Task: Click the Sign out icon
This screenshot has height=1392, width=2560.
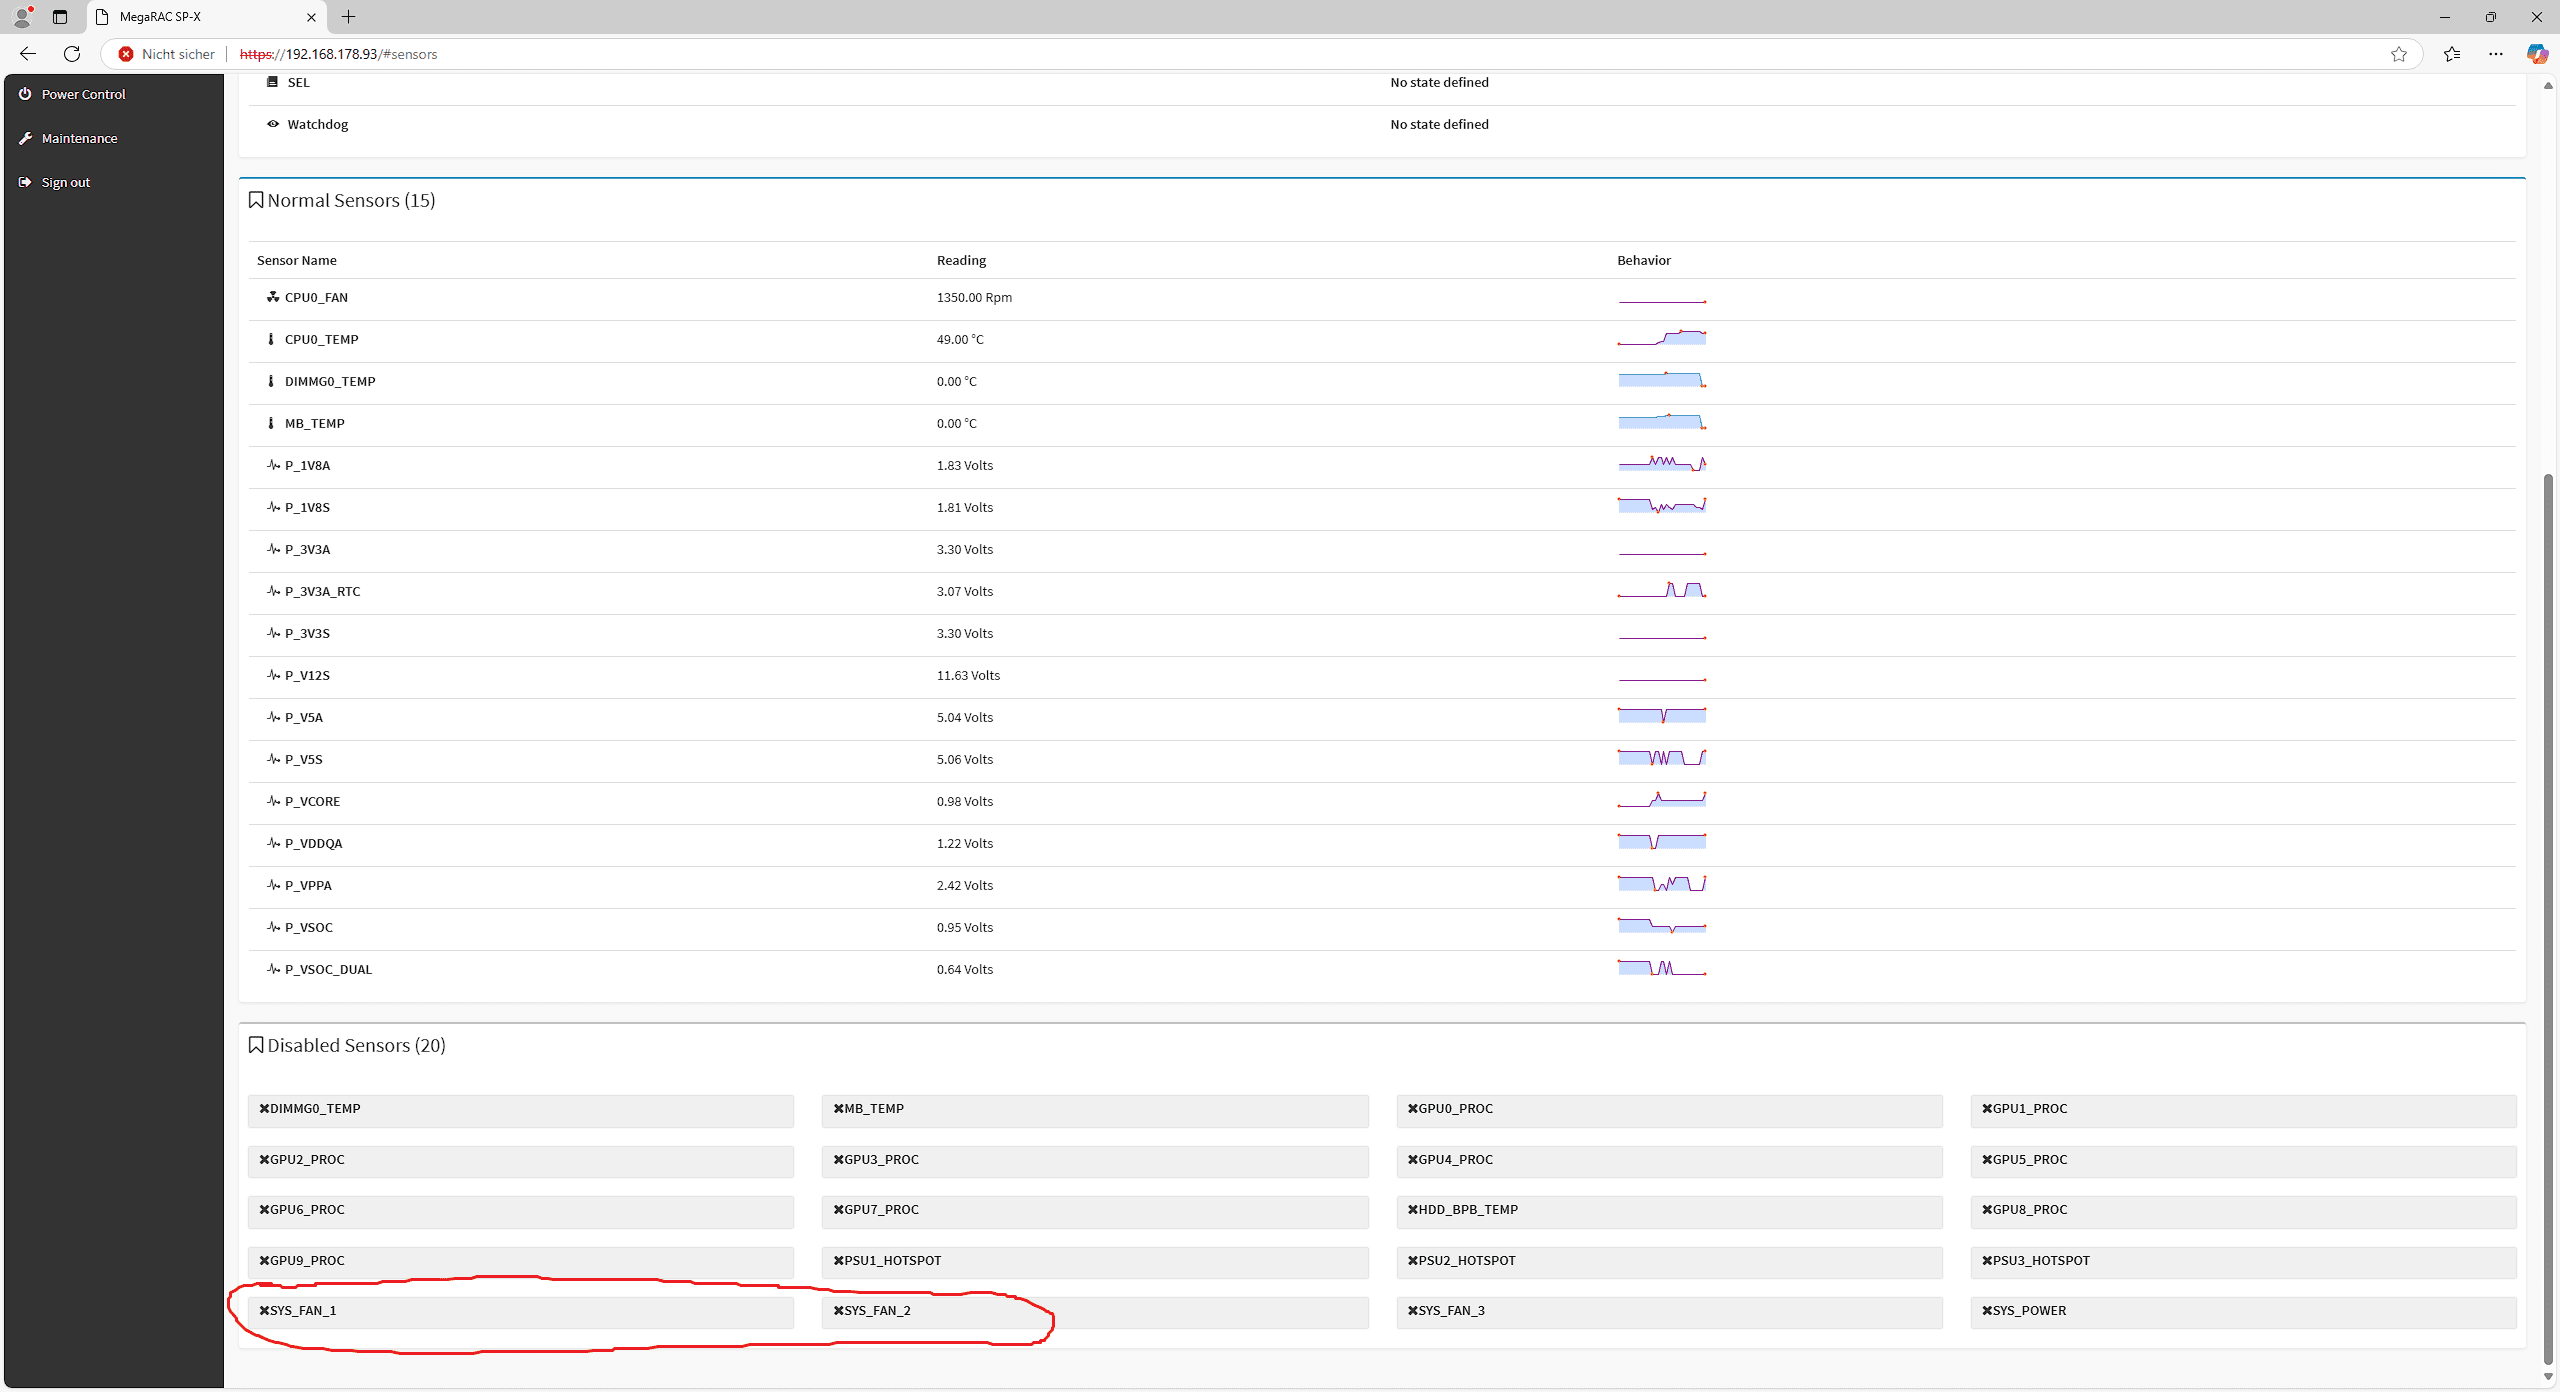Action: pos(25,182)
